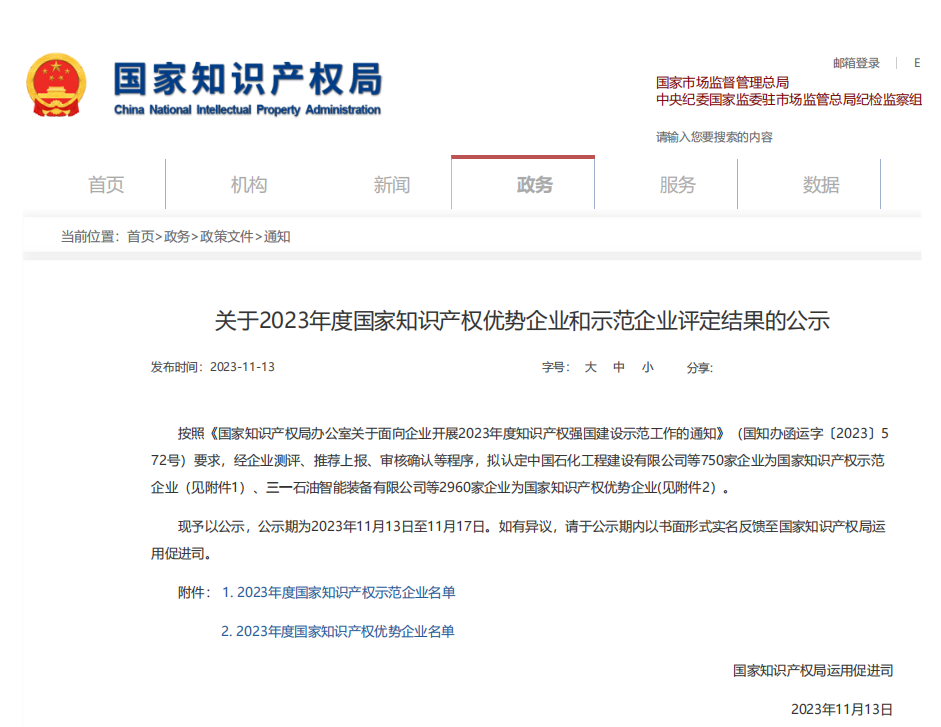941x727 pixels.
Task: Open attachment 2 优势企业名单
Action: tap(338, 632)
